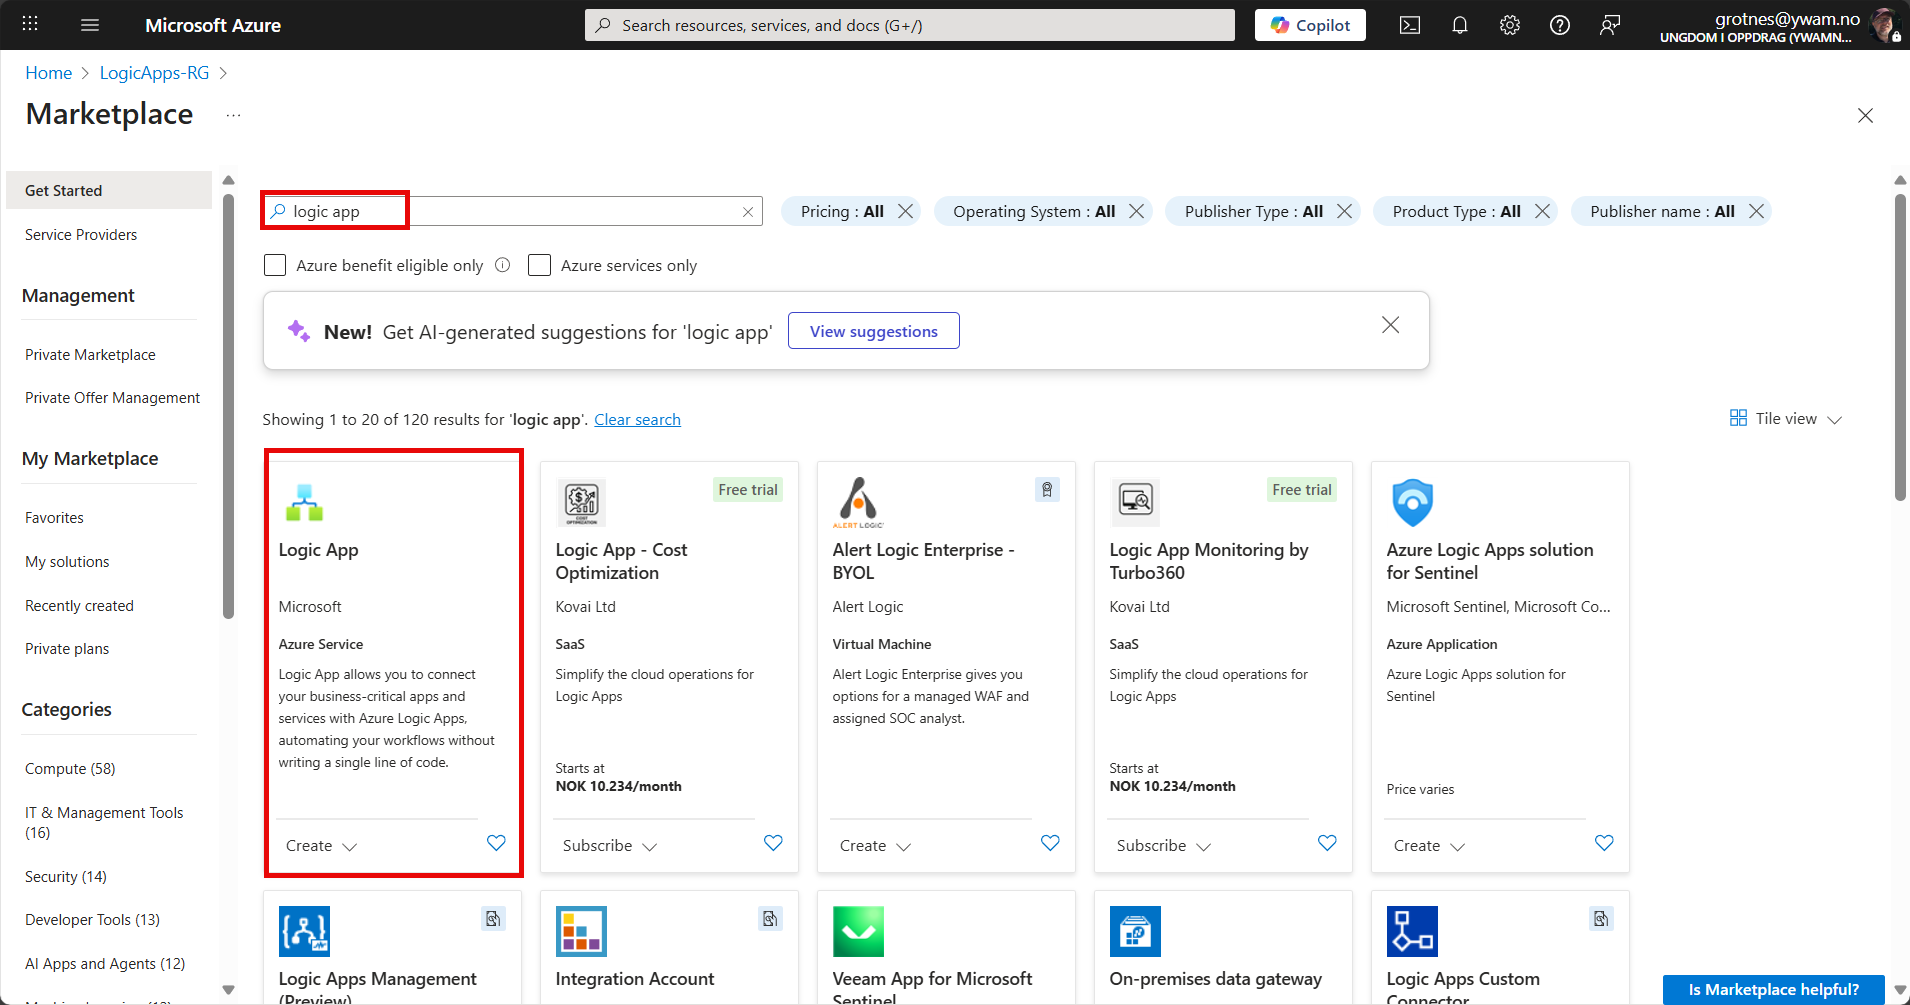
Task: Open the Product Type filter options
Action: (x=1456, y=211)
